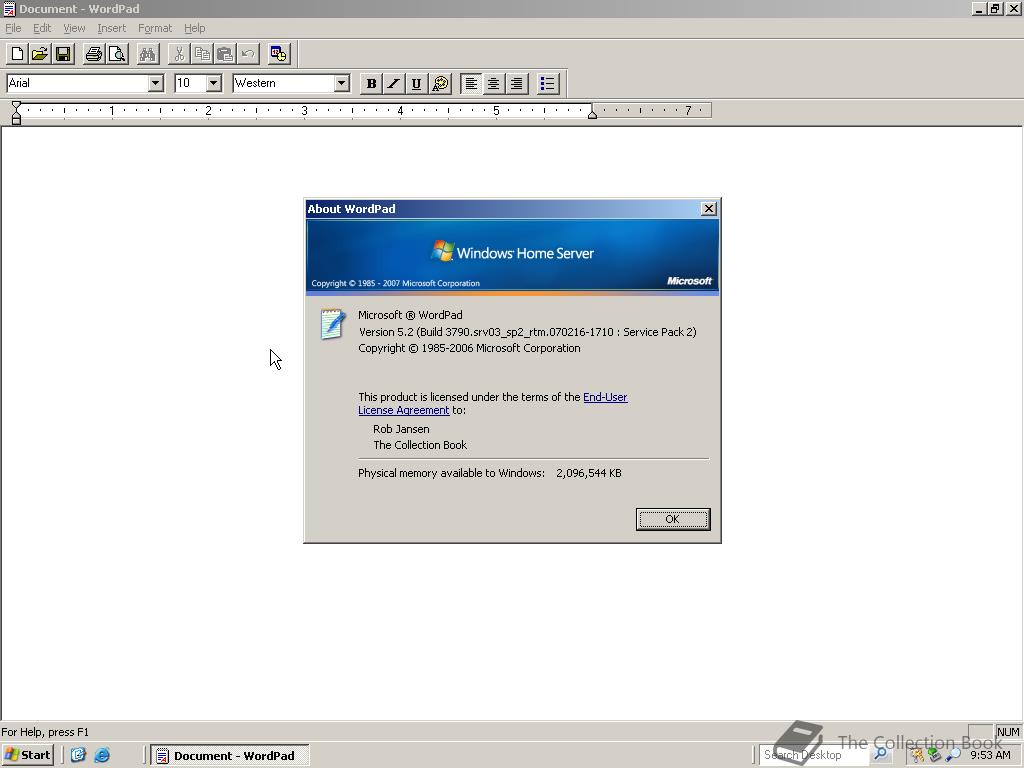Click the licensee name Rob Jansen
Image resolution: width=1024 pixels, height=768 pixels.
401,429
